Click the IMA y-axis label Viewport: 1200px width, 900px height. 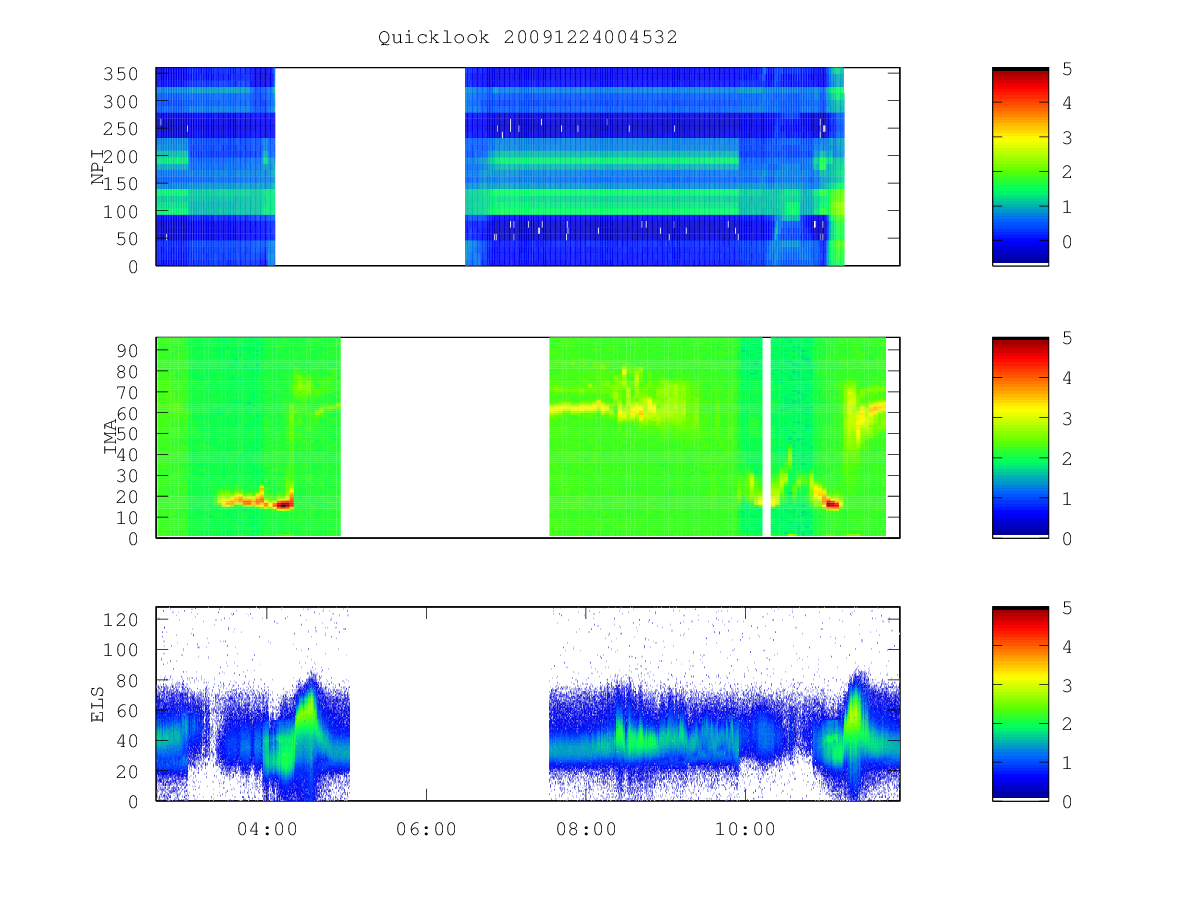111,438
